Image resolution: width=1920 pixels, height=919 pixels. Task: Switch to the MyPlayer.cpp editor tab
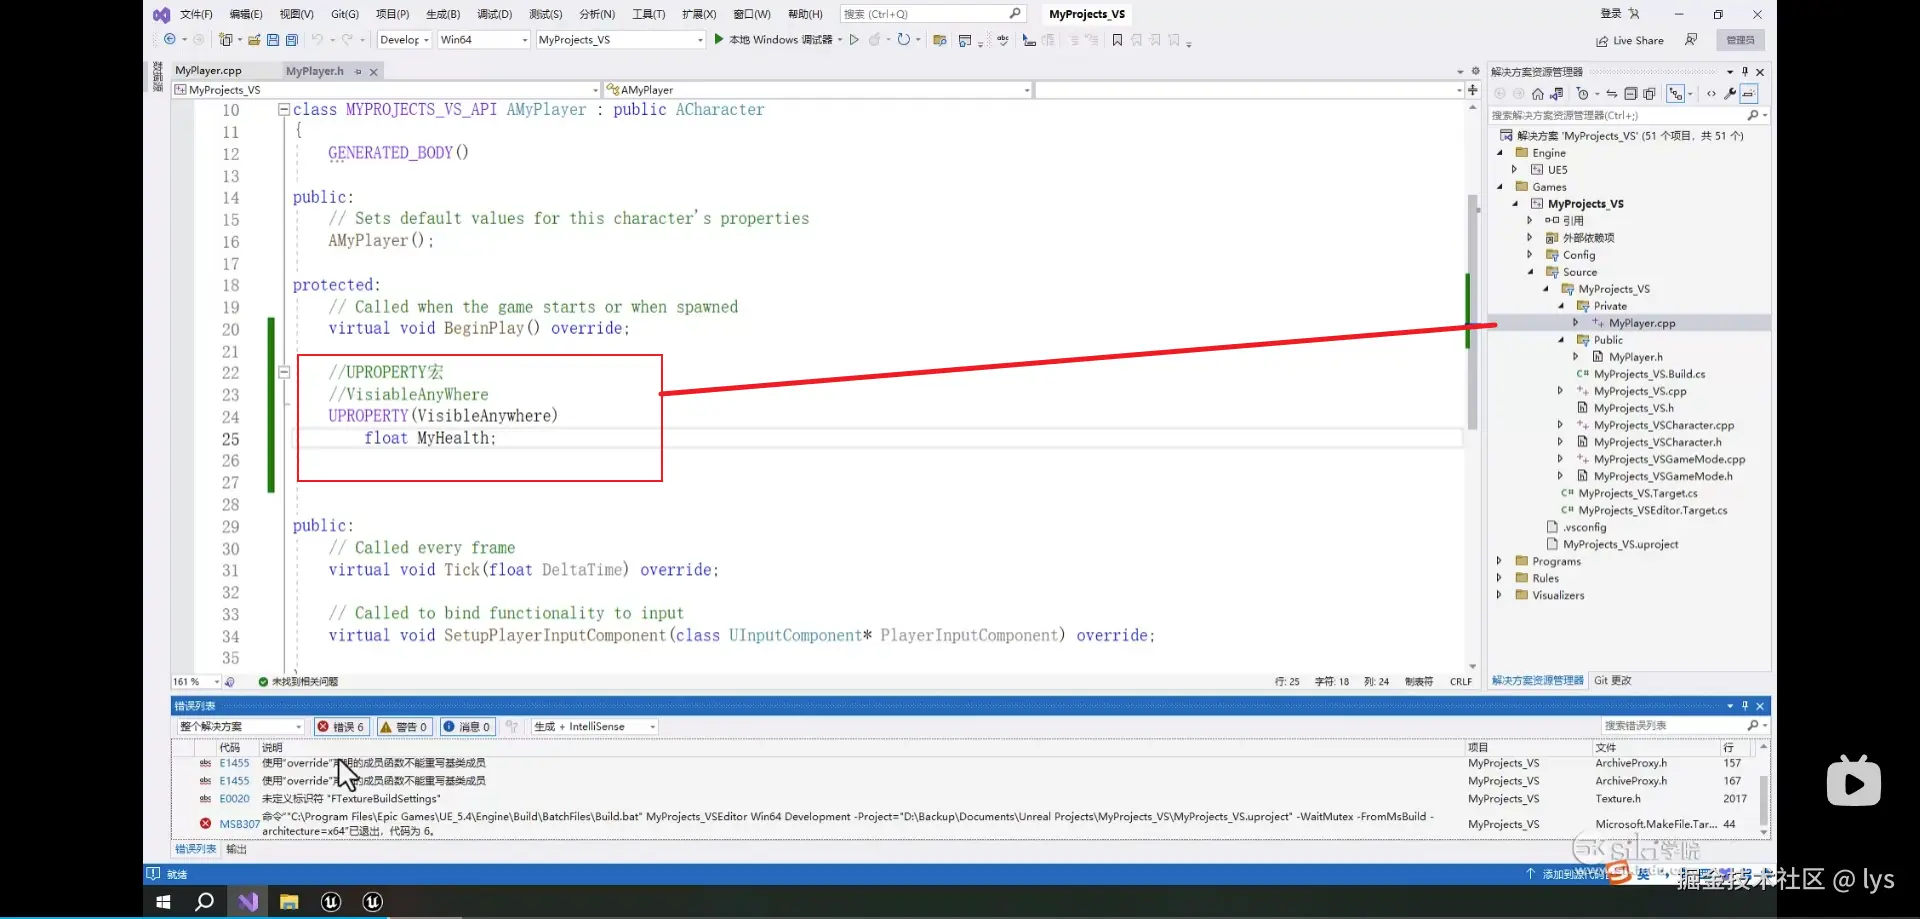[x=208, y=71]
